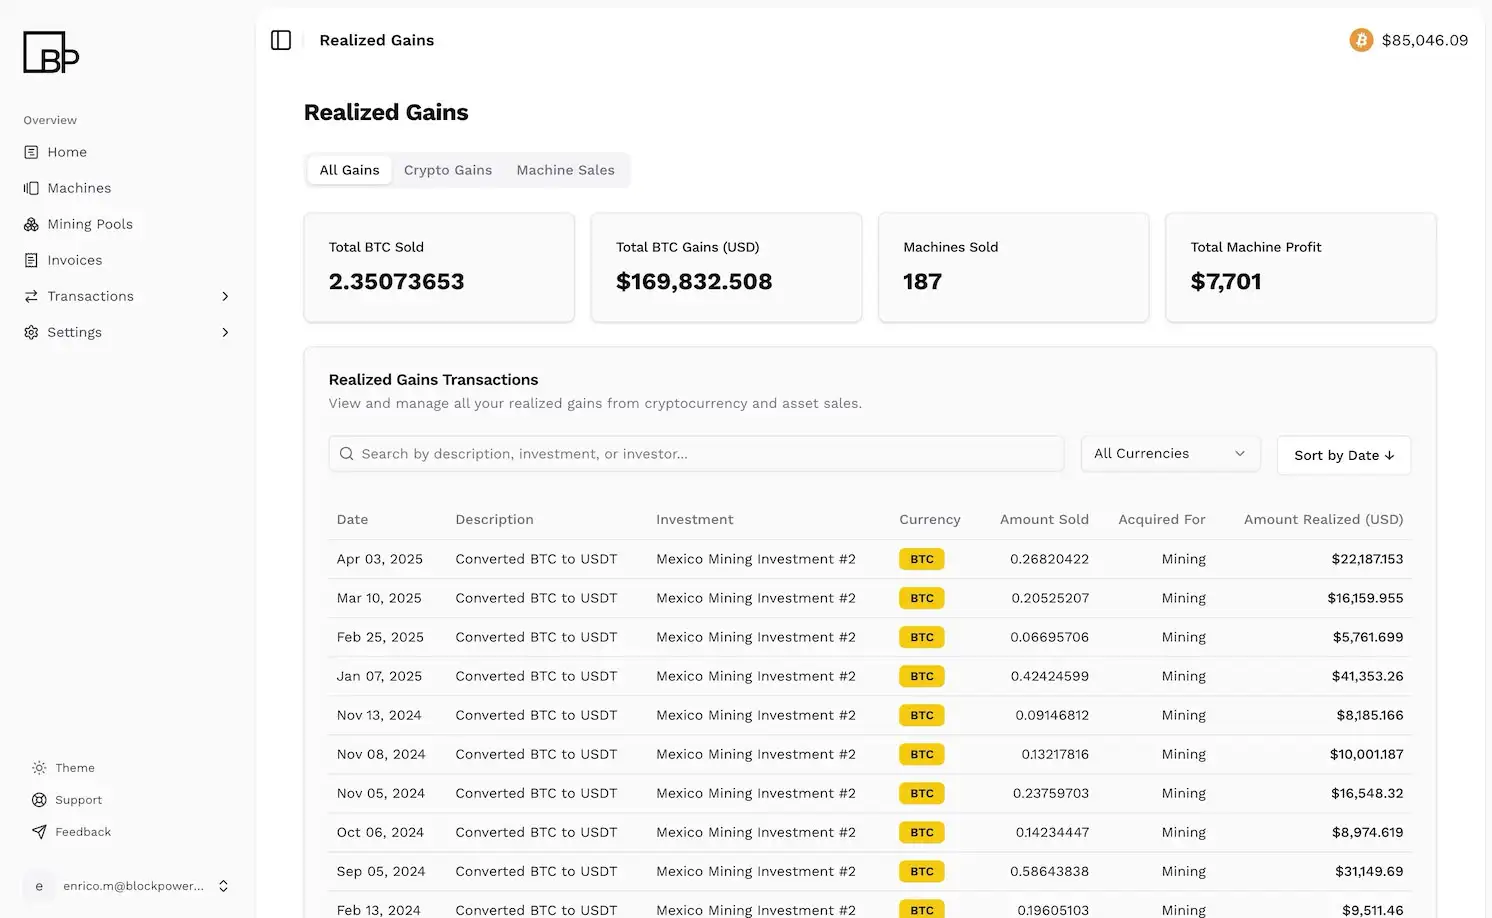Click BTC badge for Nov 08, 2024

[922, 754]
